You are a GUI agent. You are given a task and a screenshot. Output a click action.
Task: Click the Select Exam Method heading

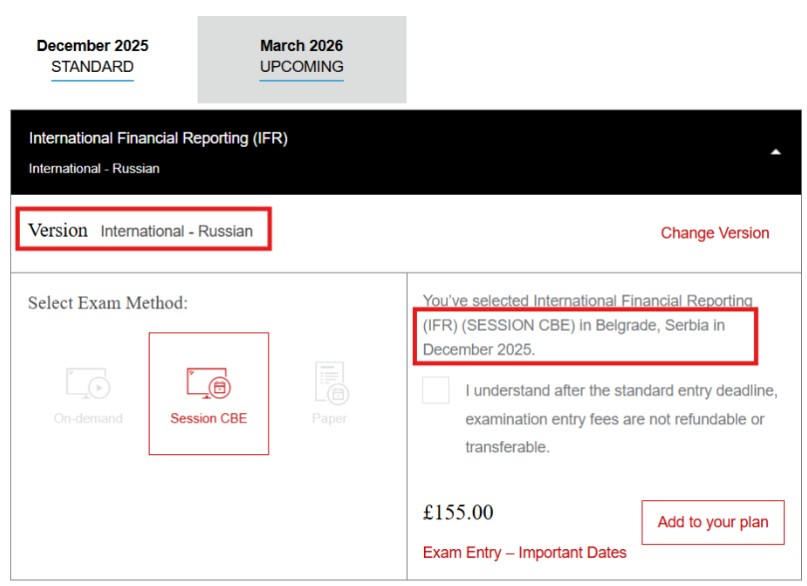pos(108,303)
